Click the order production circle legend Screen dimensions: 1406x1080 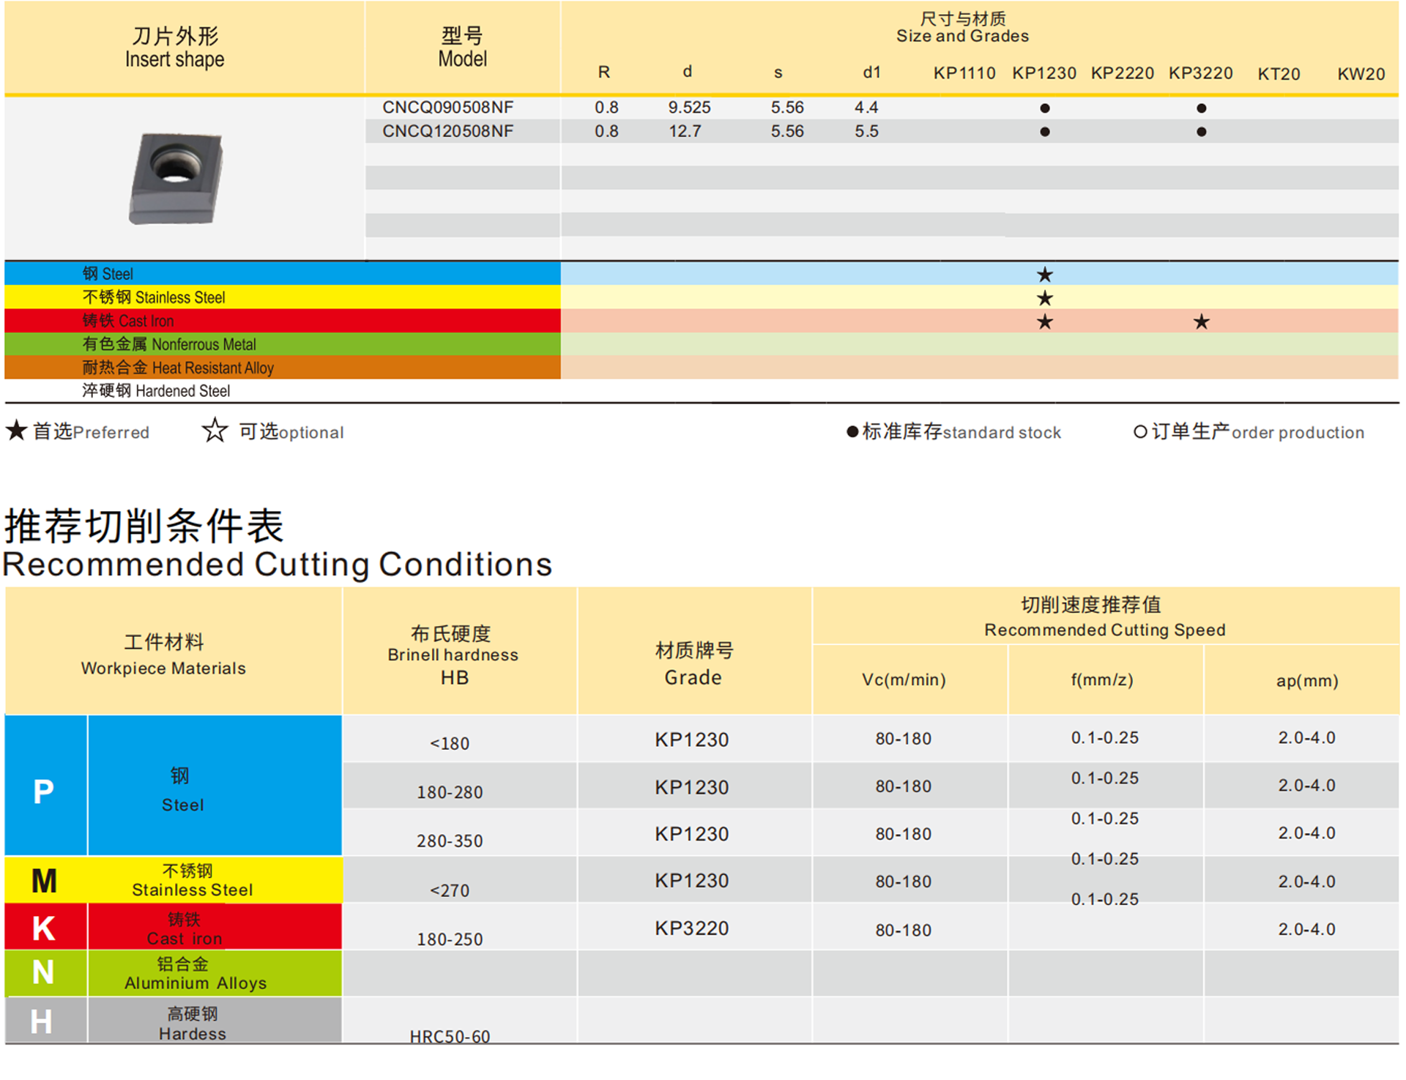coord(1140,431)
